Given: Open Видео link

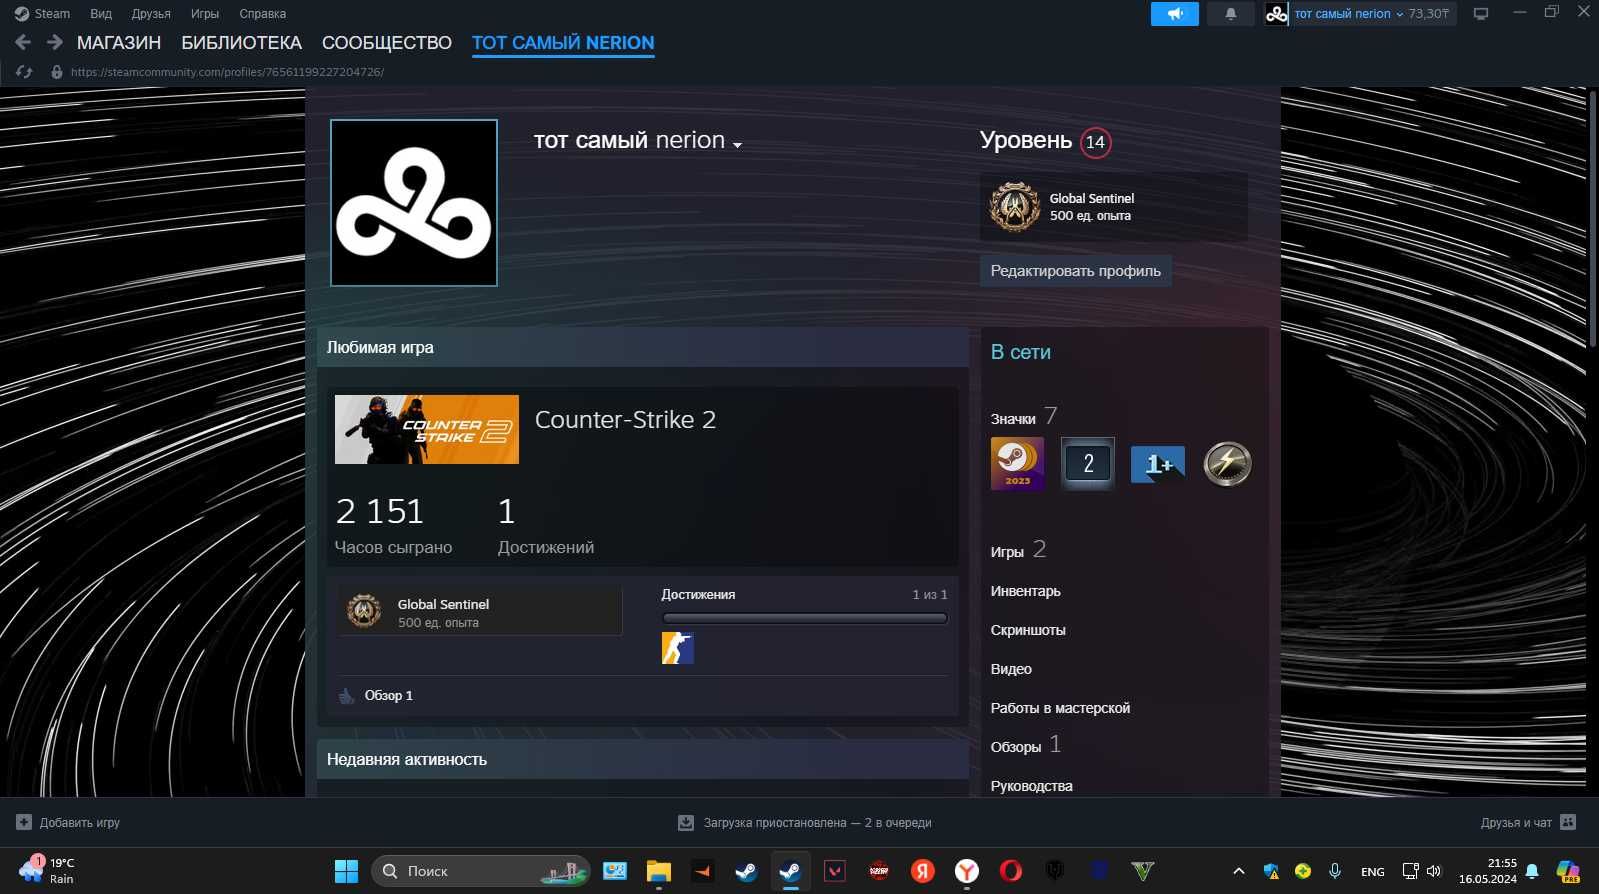Looking at the screenshot, I should click(1011, 669).
